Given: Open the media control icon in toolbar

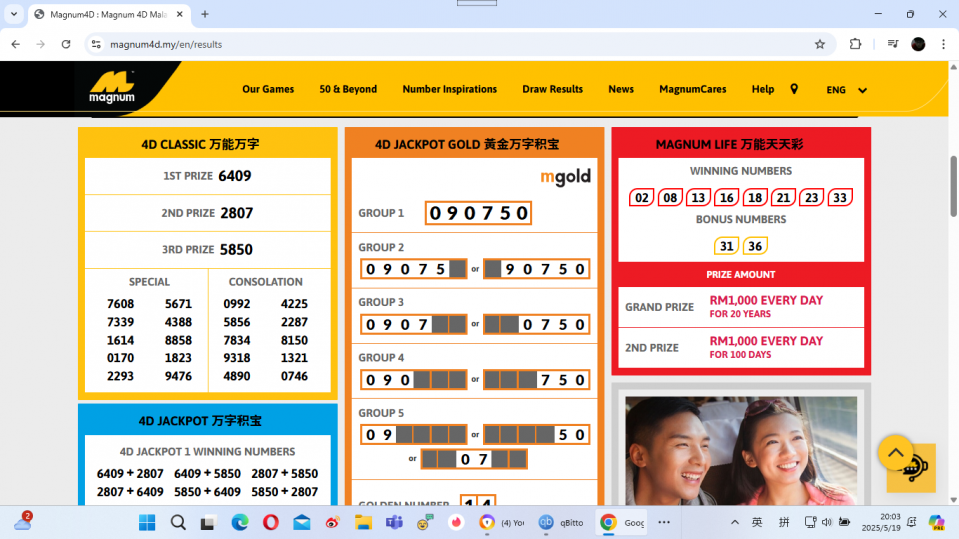Looking at the screenshot, I should point(892,44).
